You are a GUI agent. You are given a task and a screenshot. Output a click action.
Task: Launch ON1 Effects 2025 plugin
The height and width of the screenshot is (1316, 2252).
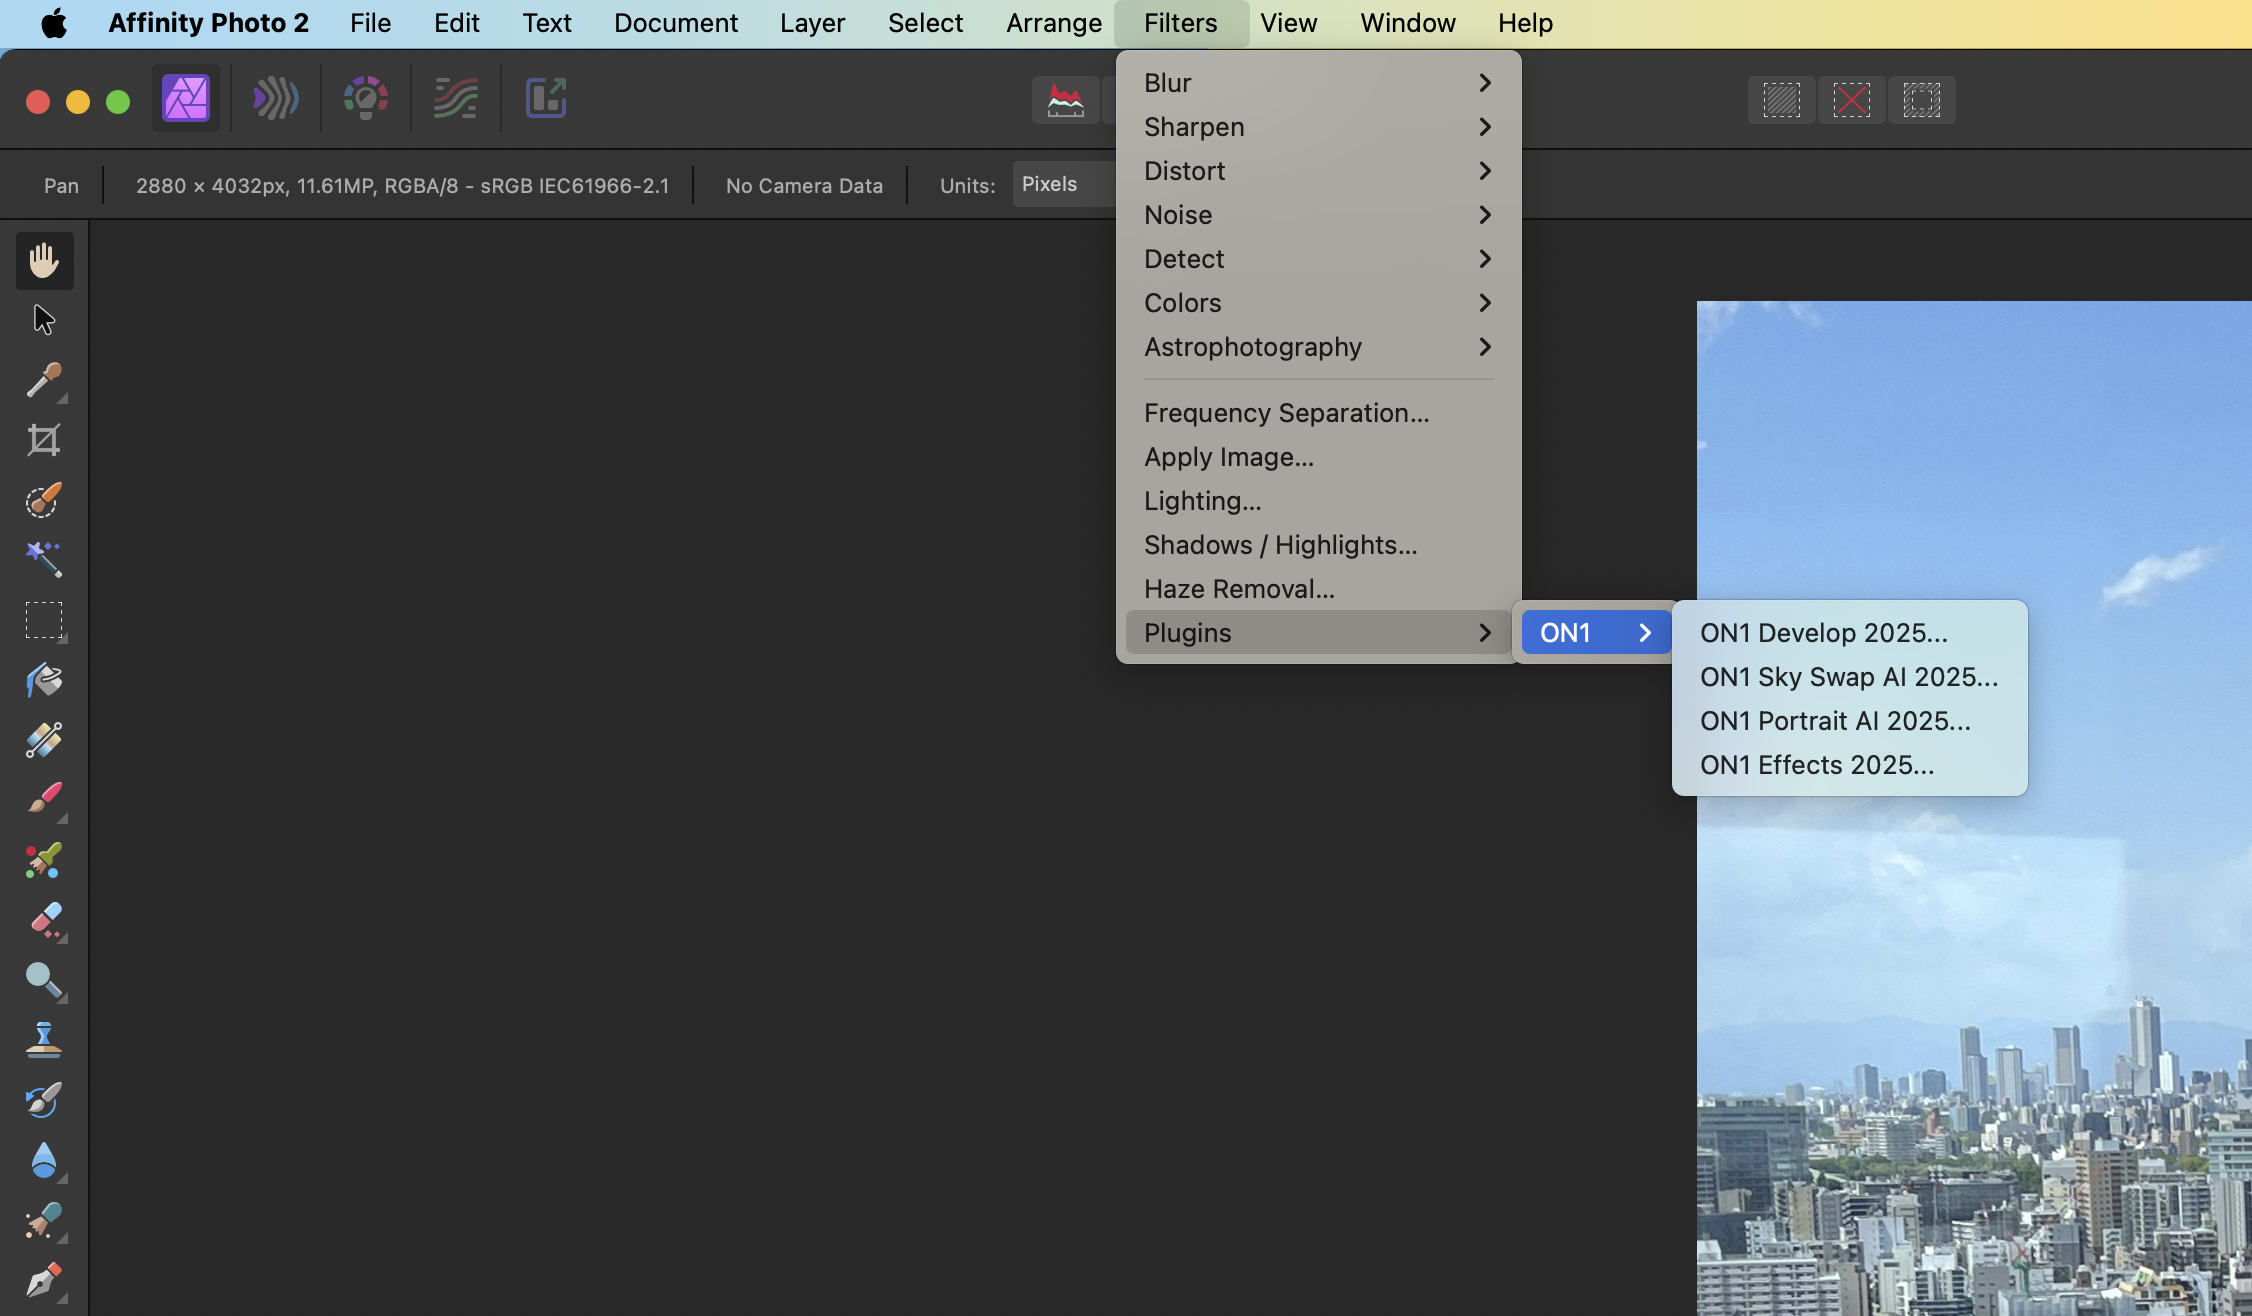coord(1816,765)
